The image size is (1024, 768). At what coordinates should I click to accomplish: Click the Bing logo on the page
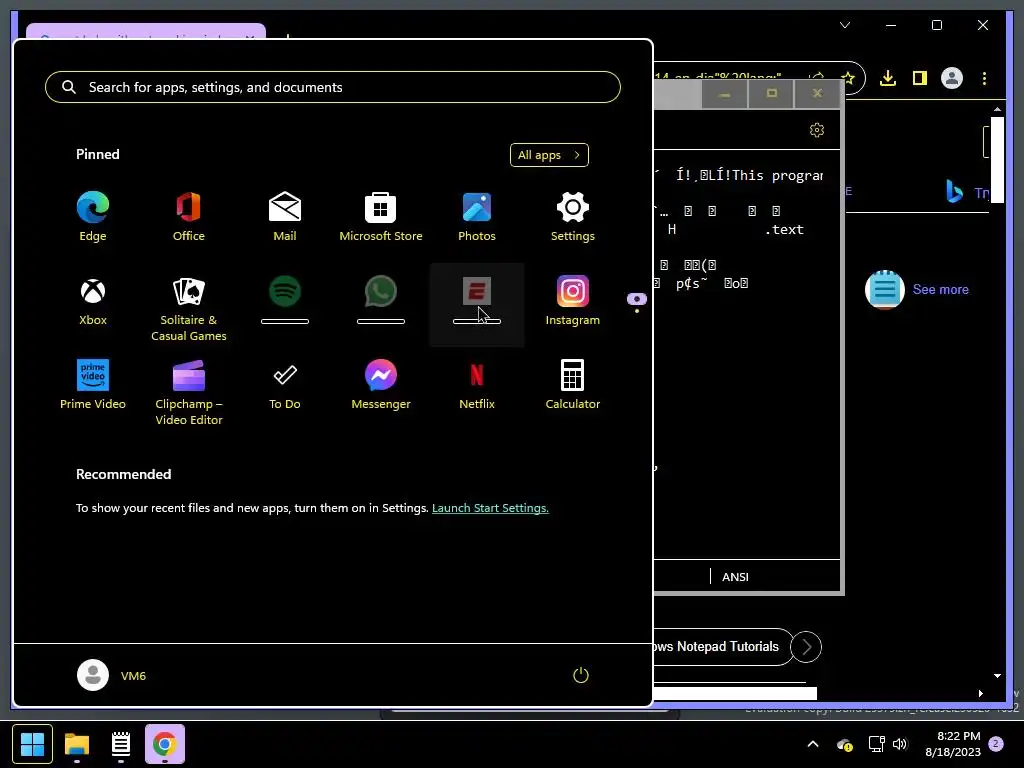pos(955,192)
